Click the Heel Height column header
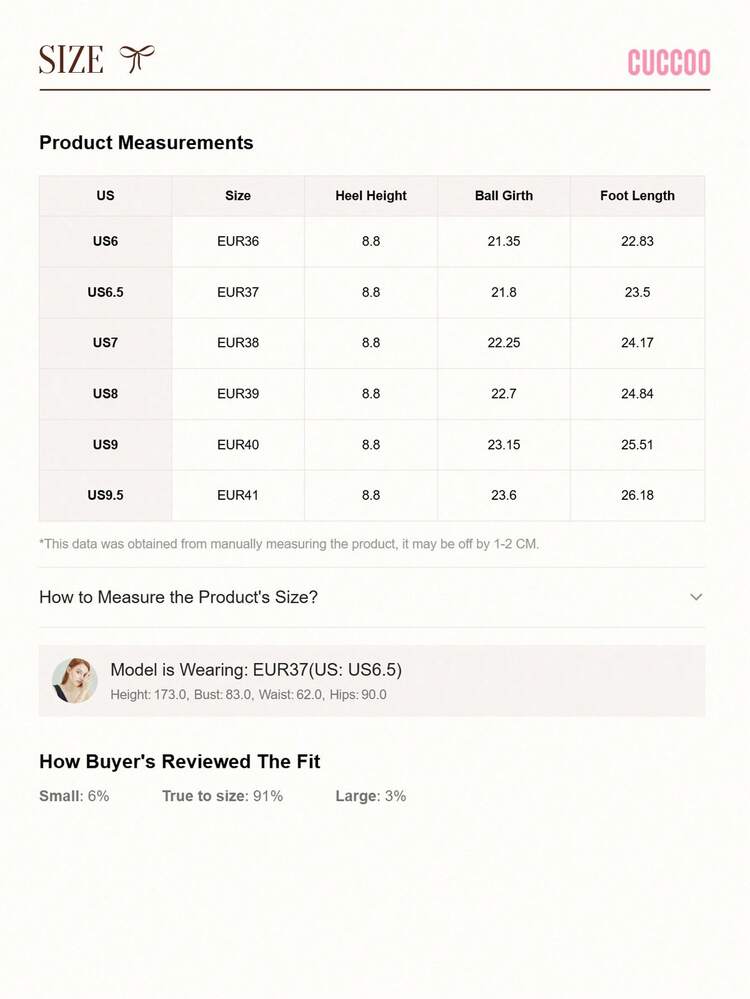 point(371,196)
